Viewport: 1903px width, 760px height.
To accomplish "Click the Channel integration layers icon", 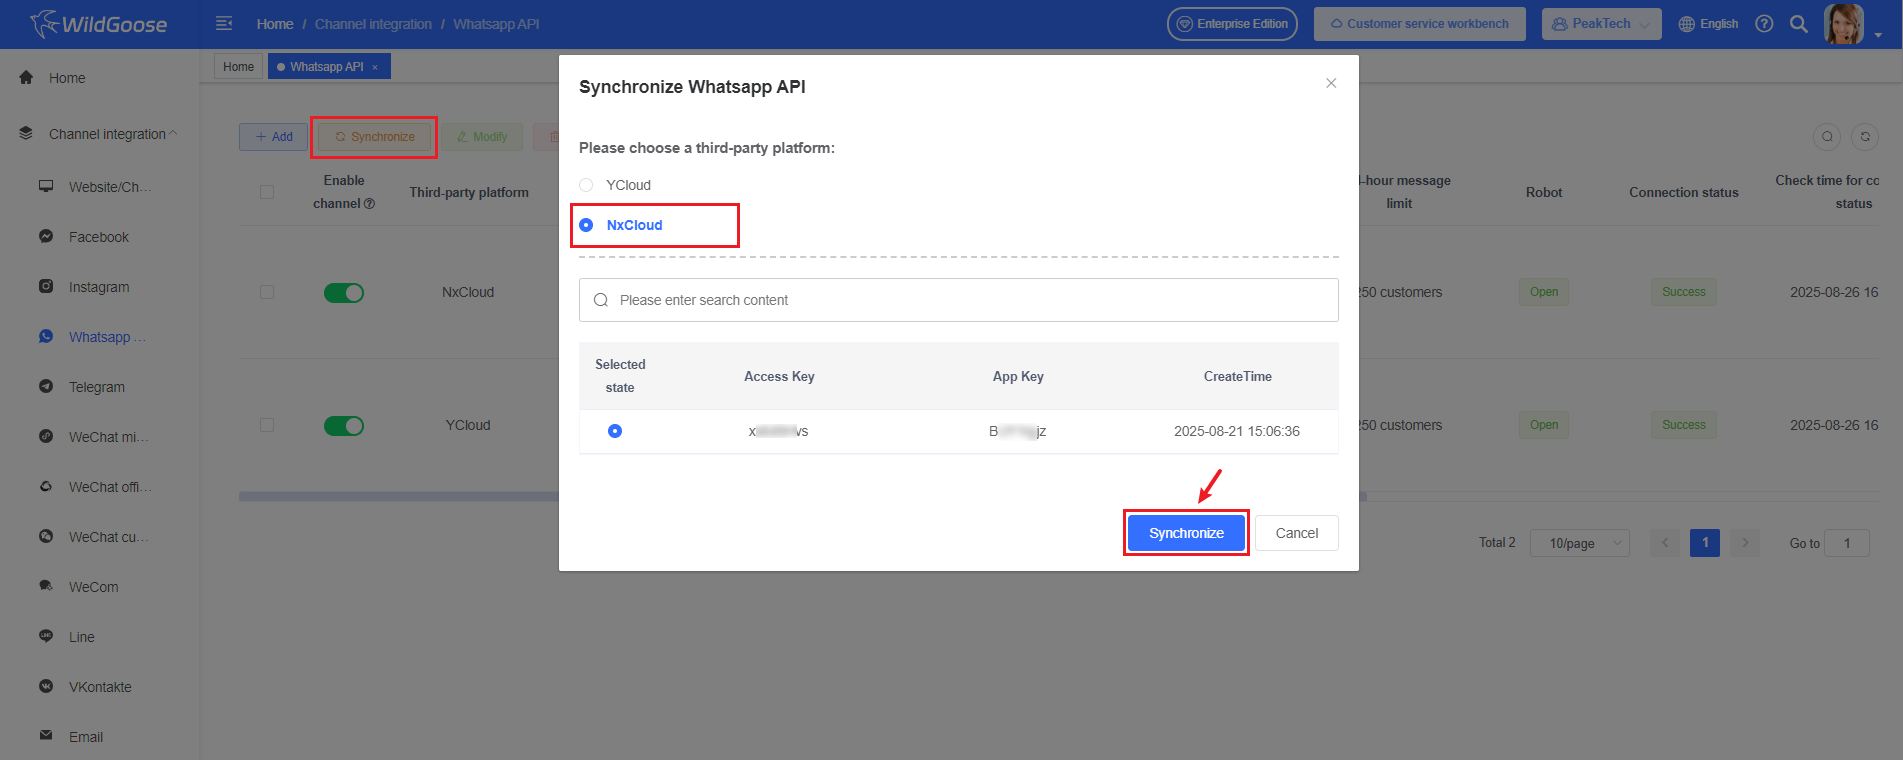I will tap(26, 133).
